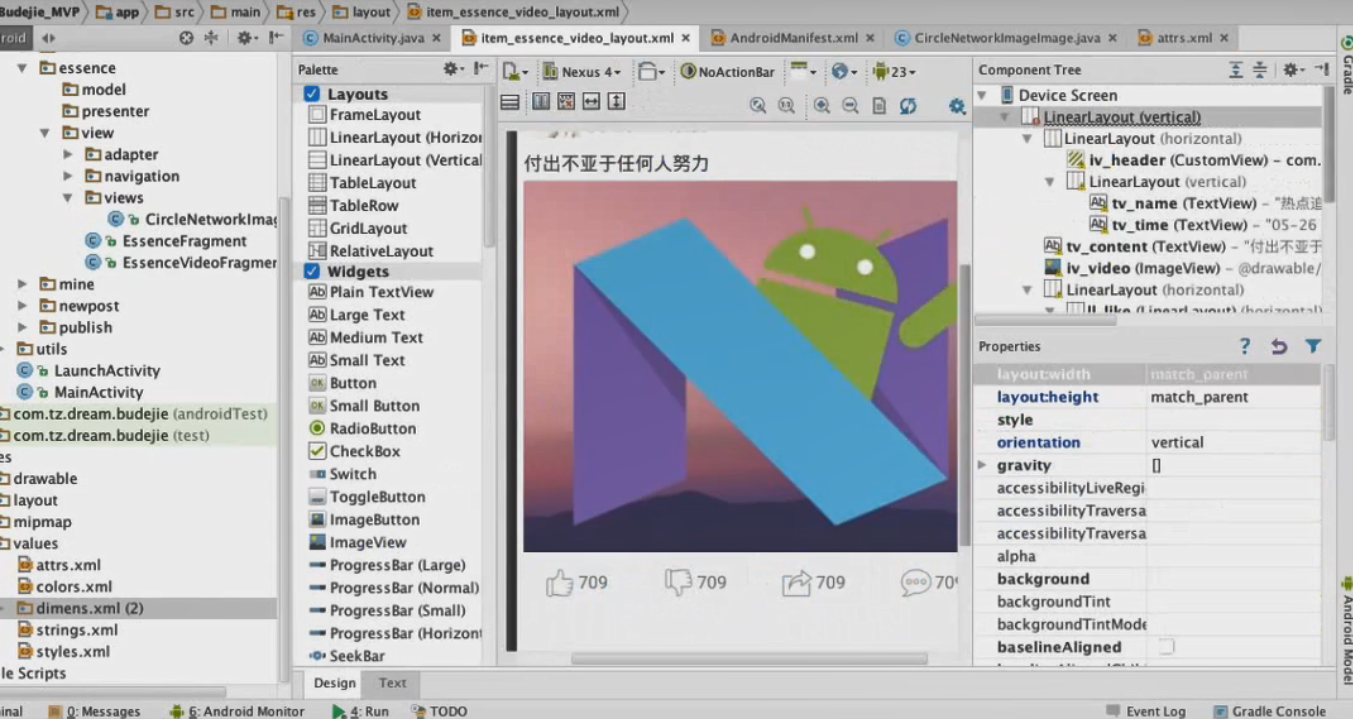Open TODO tool window

point(439,711)
